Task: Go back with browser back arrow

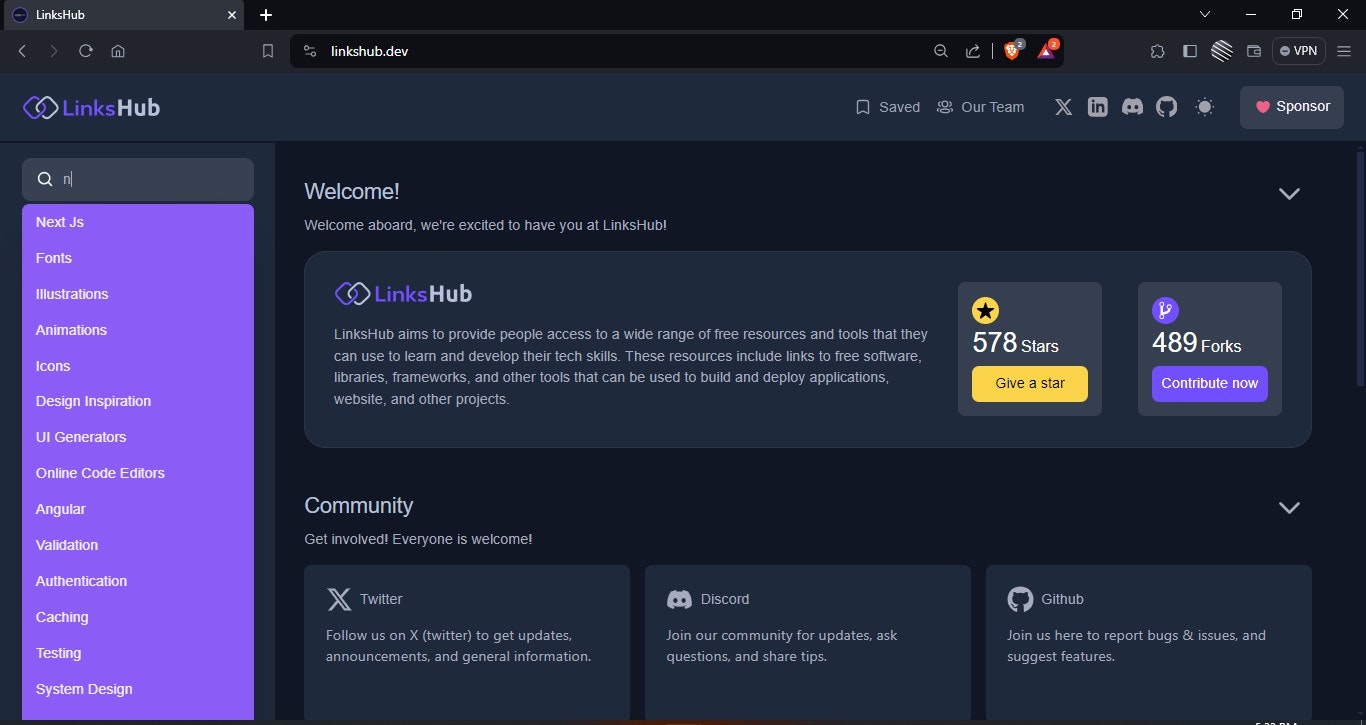Action: 22,51
